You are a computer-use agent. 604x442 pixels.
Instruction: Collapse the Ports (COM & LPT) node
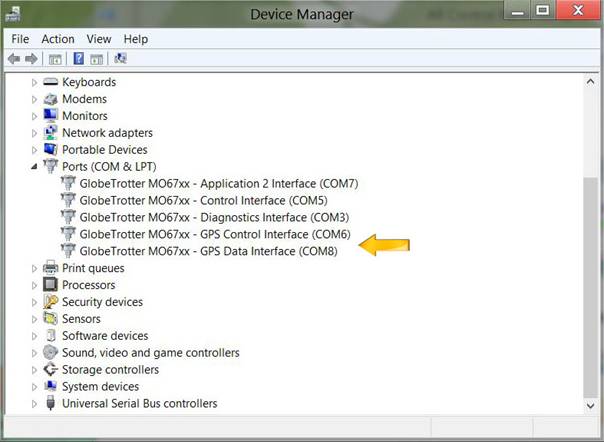click(x=34, y=166)
